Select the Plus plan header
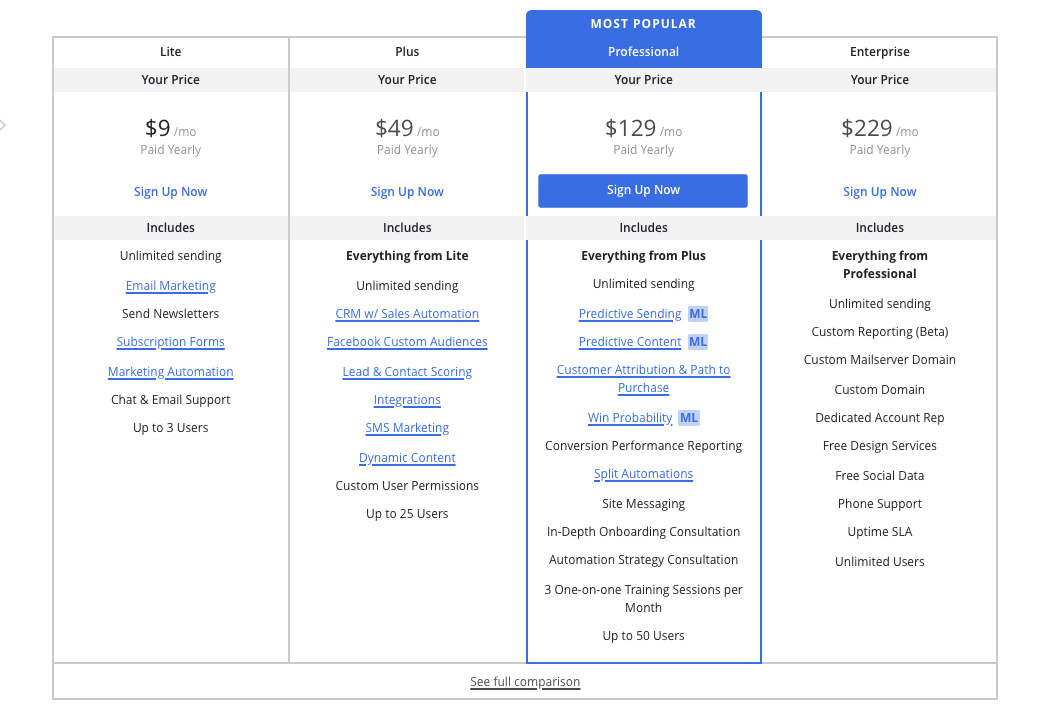The image size is (1050, 714). click(x=407, y=52)
